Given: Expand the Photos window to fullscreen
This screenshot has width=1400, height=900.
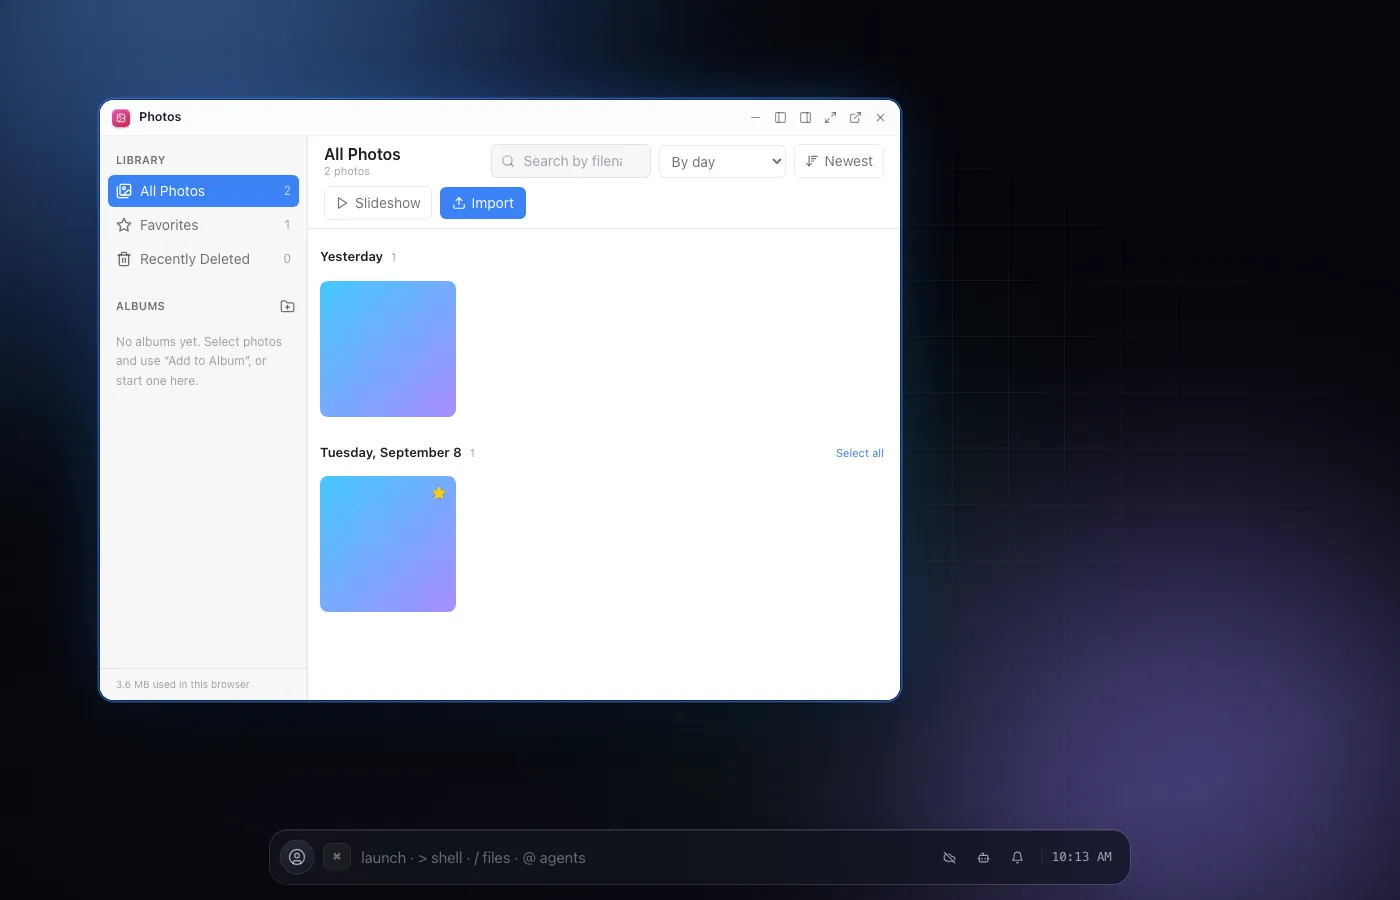Looking at the screenshot, I should click(830, 117).
